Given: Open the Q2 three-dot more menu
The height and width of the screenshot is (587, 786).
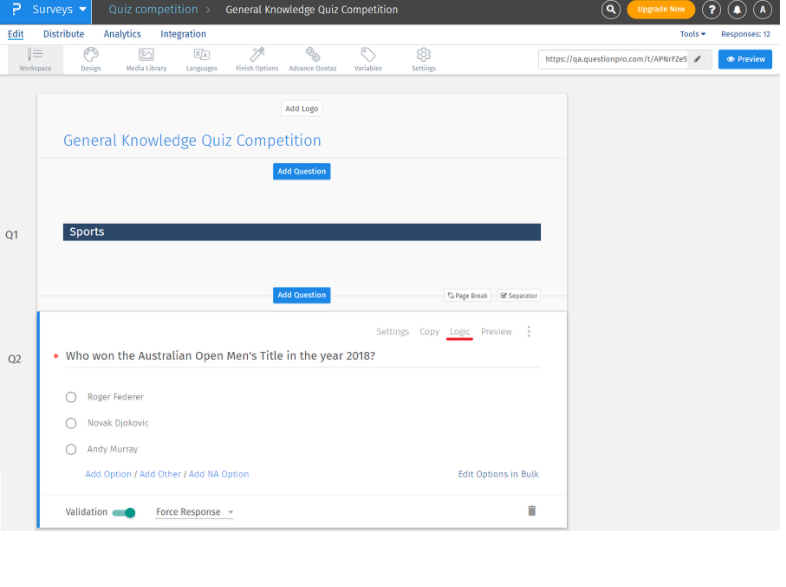Looking at the screenshot, I should tap(529, 331).
